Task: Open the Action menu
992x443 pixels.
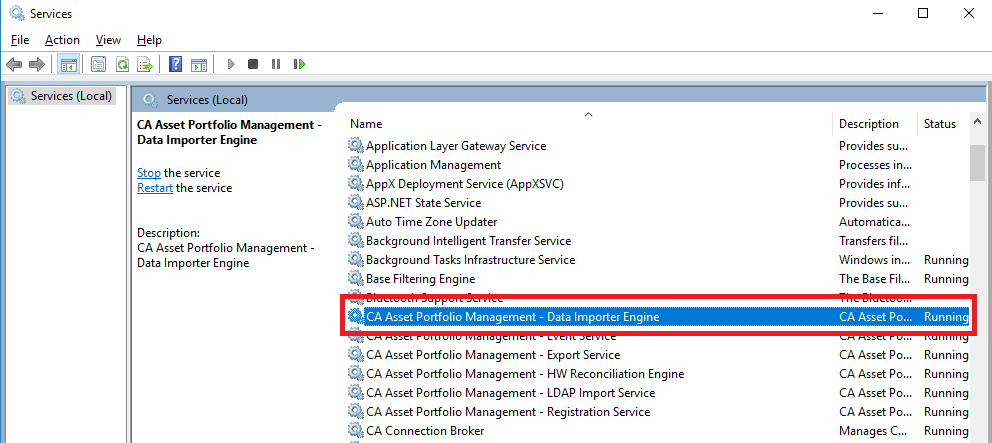Action: tap(62, 40)
